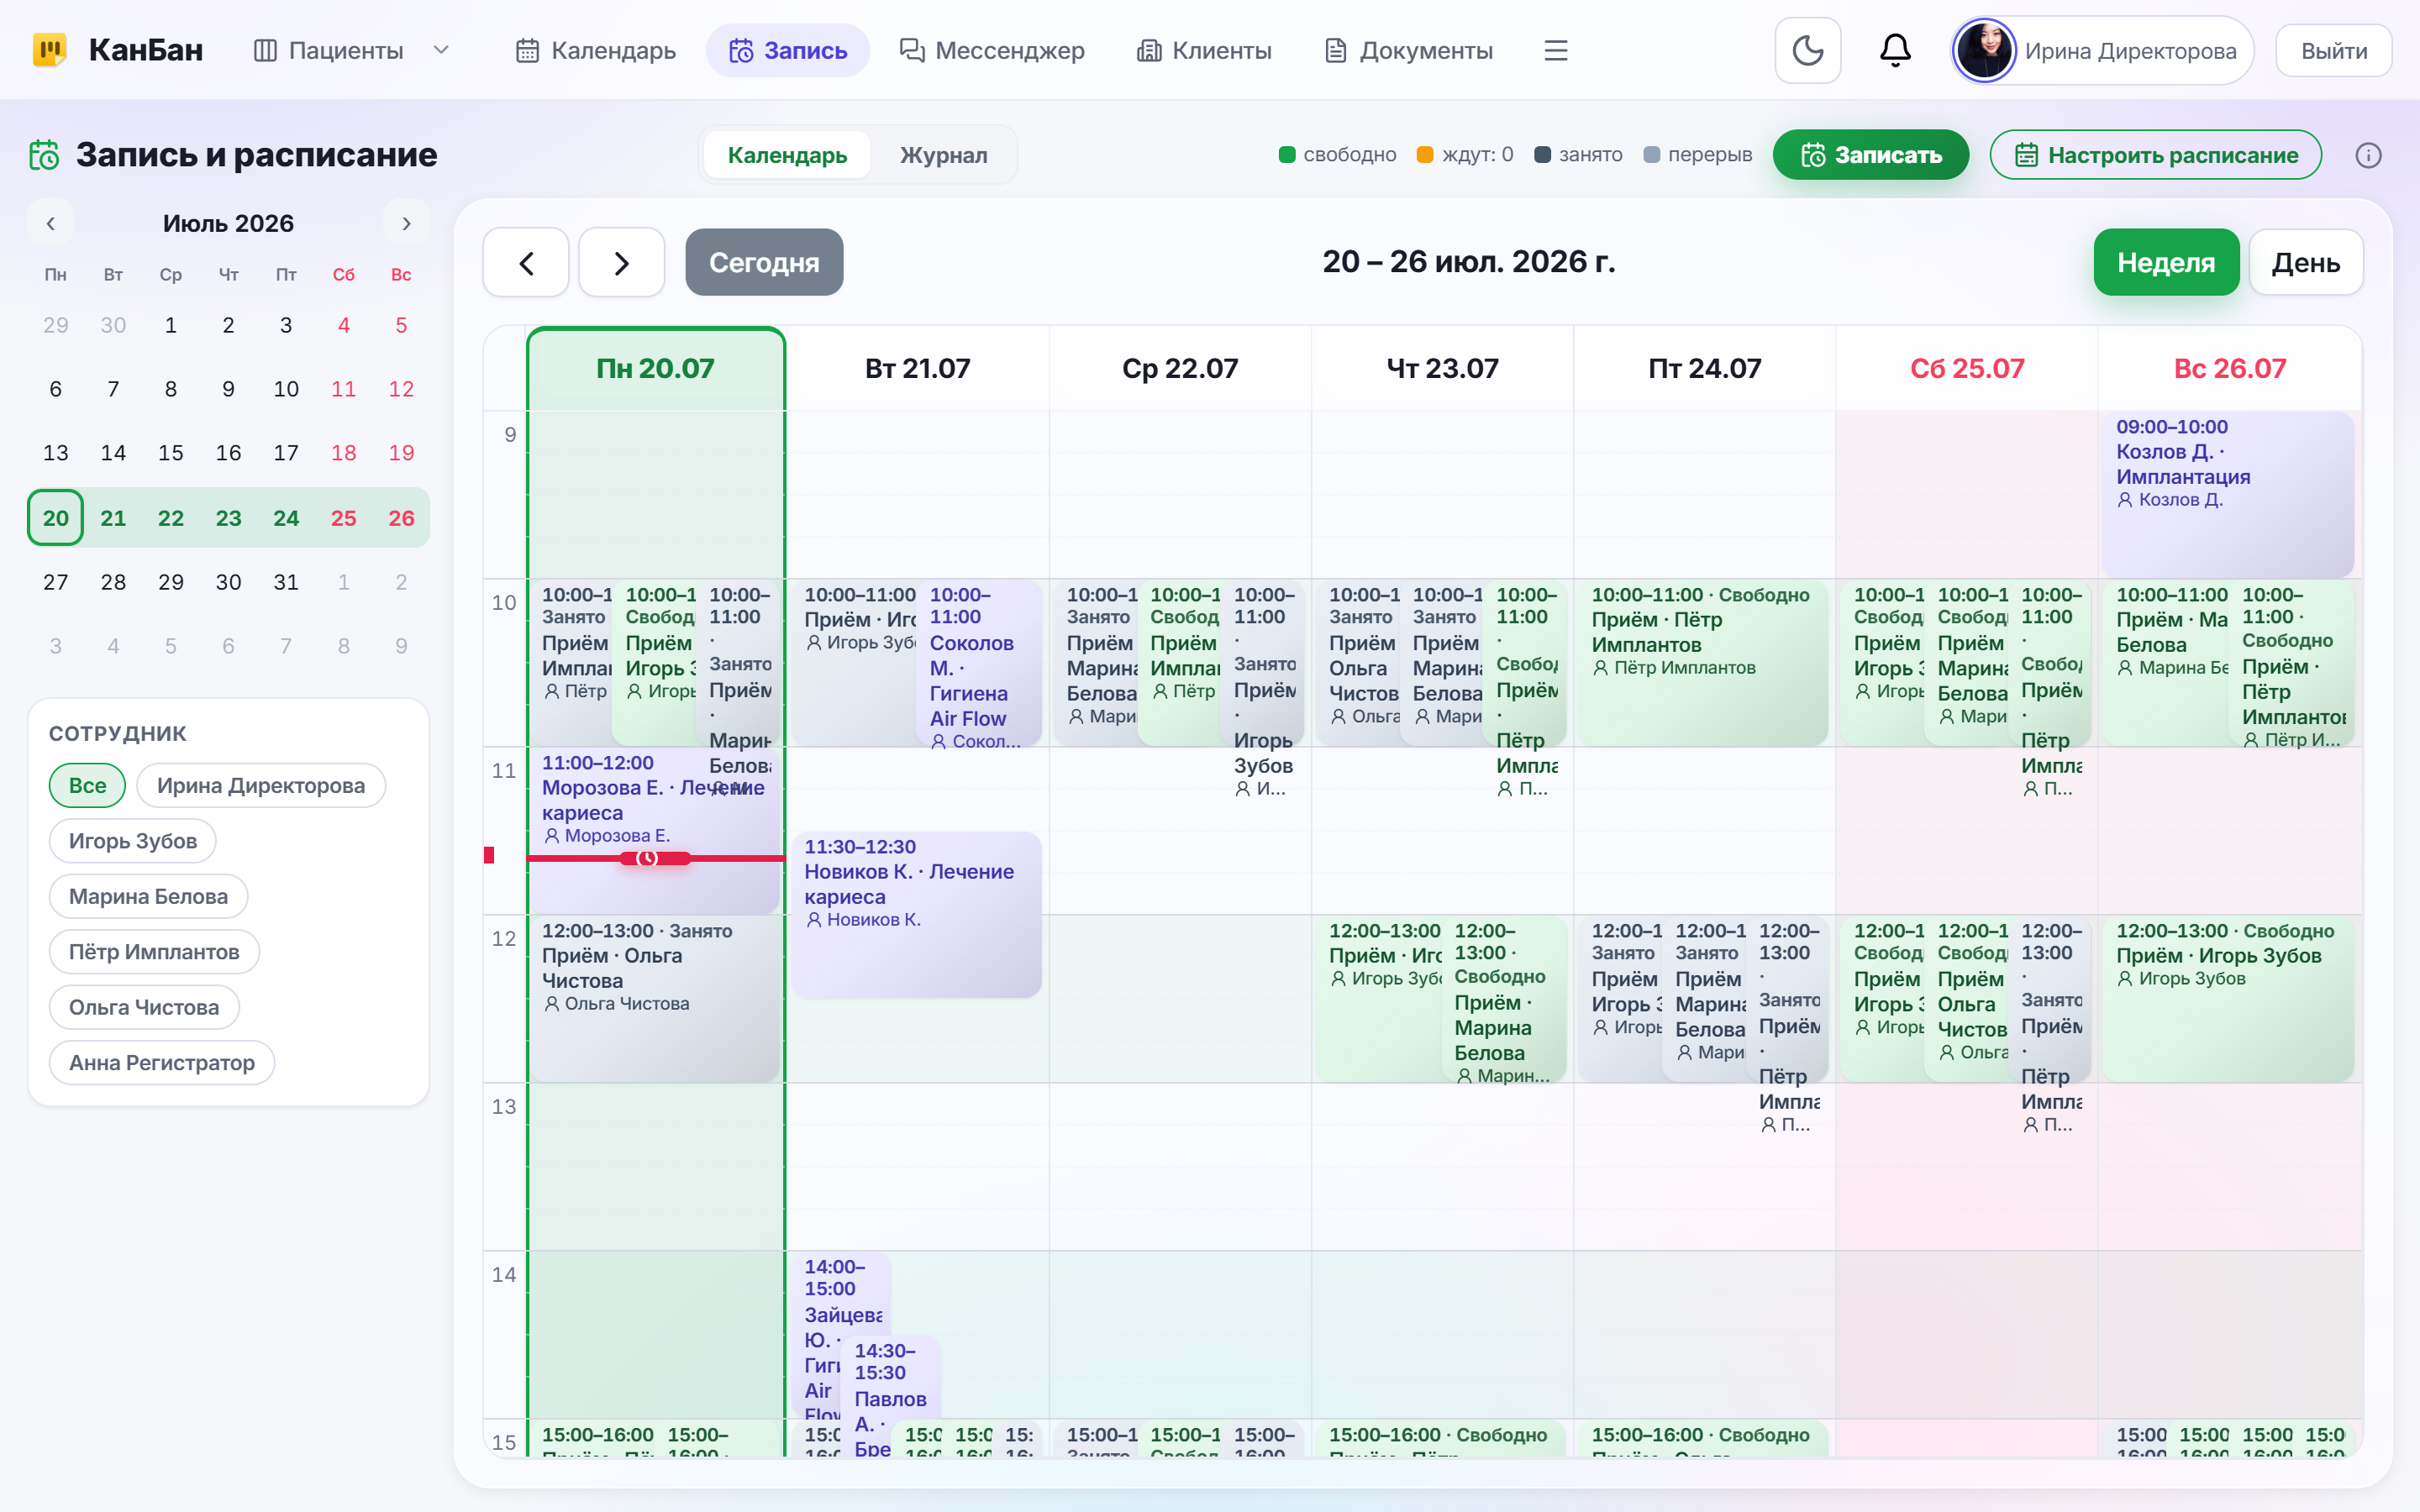Click the info icon next to Настроить расписание
Viewport: 2420px width, 1512px height.
(x=2368, y=155)
